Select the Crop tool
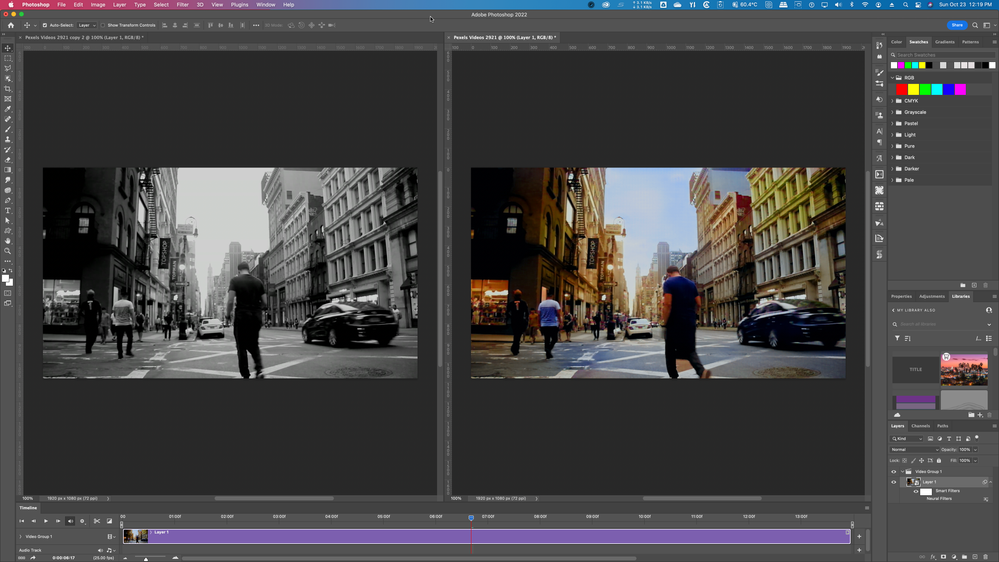Viewport: 999px width, 562px height. [8, 89]
